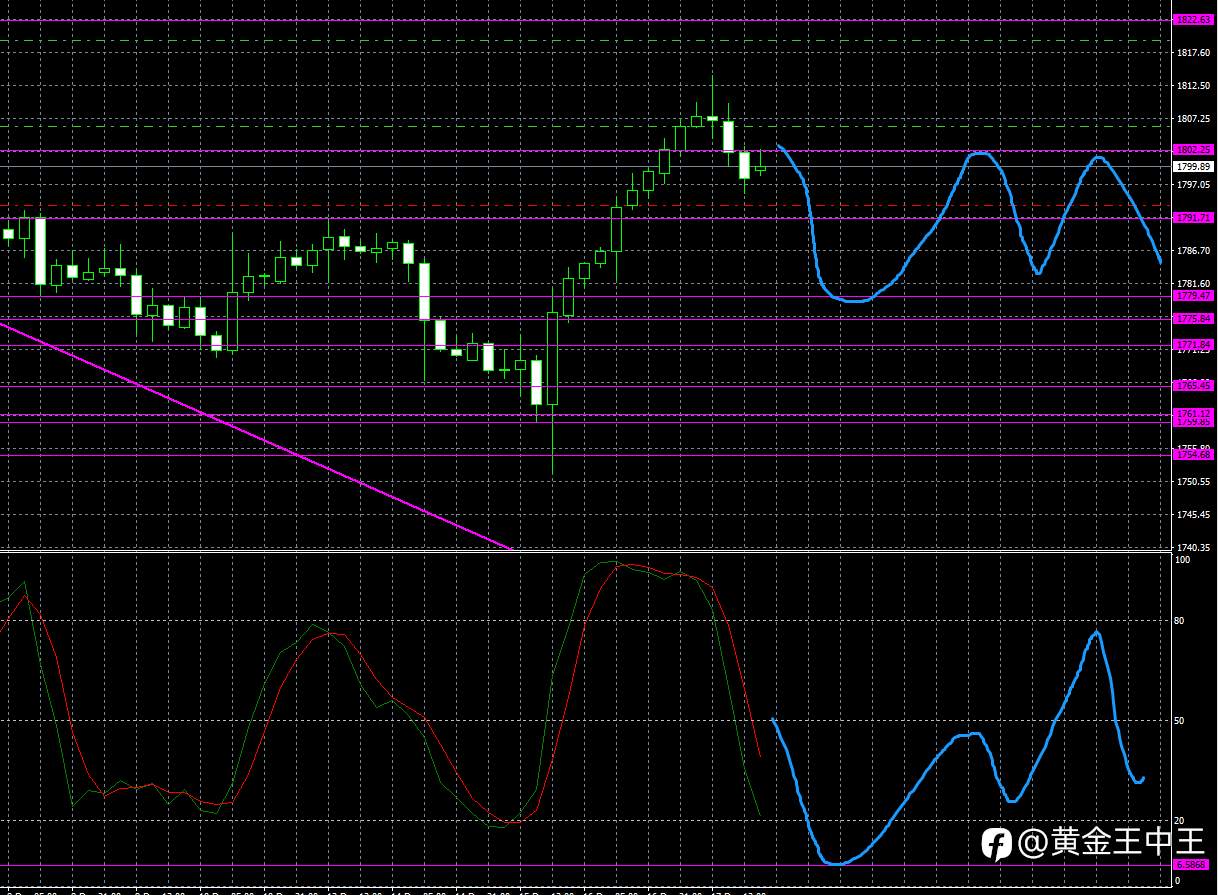Click the 1754.68 magenta price label
This screenshot has width=1219, height=895.
click(1193, 455)
